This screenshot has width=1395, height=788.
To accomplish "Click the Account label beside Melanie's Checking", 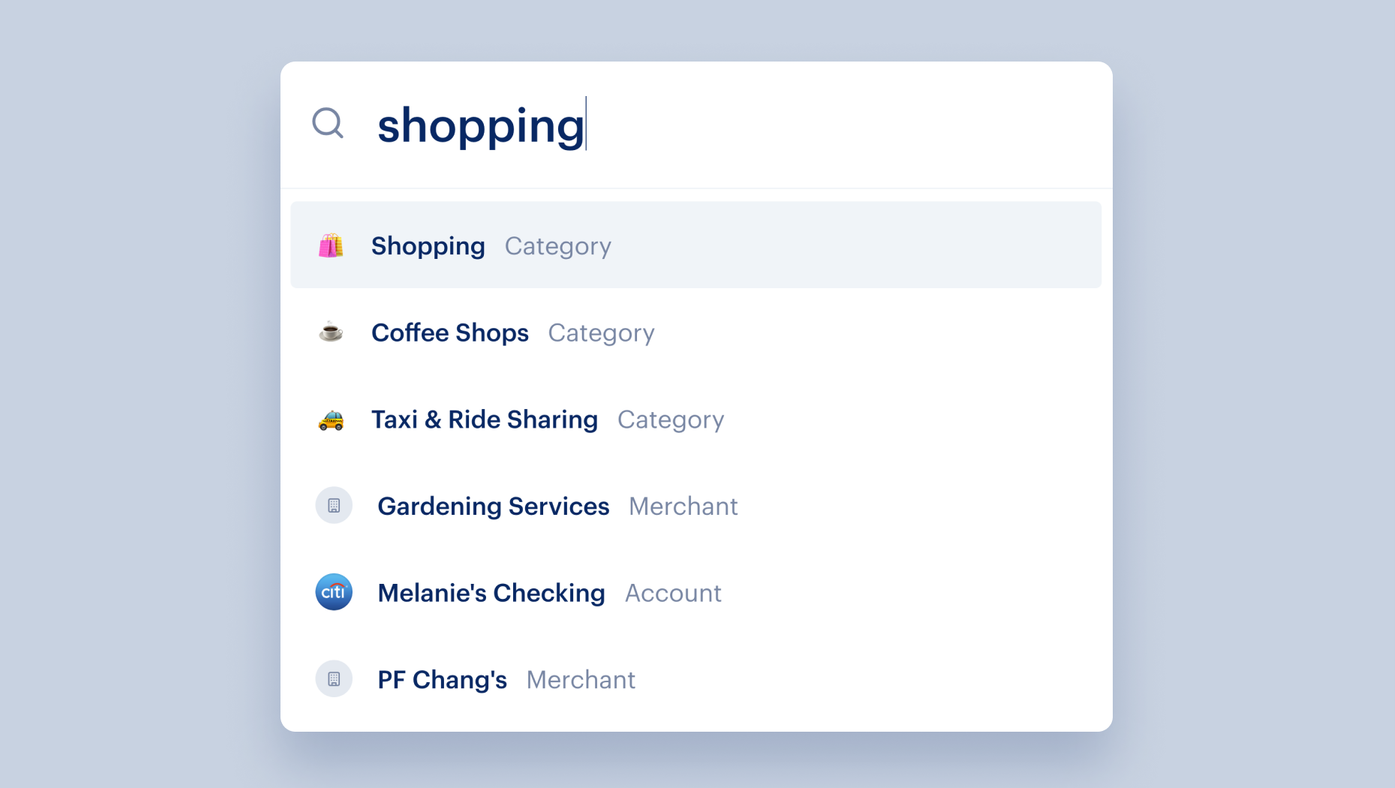I will (x=673, y=593).
